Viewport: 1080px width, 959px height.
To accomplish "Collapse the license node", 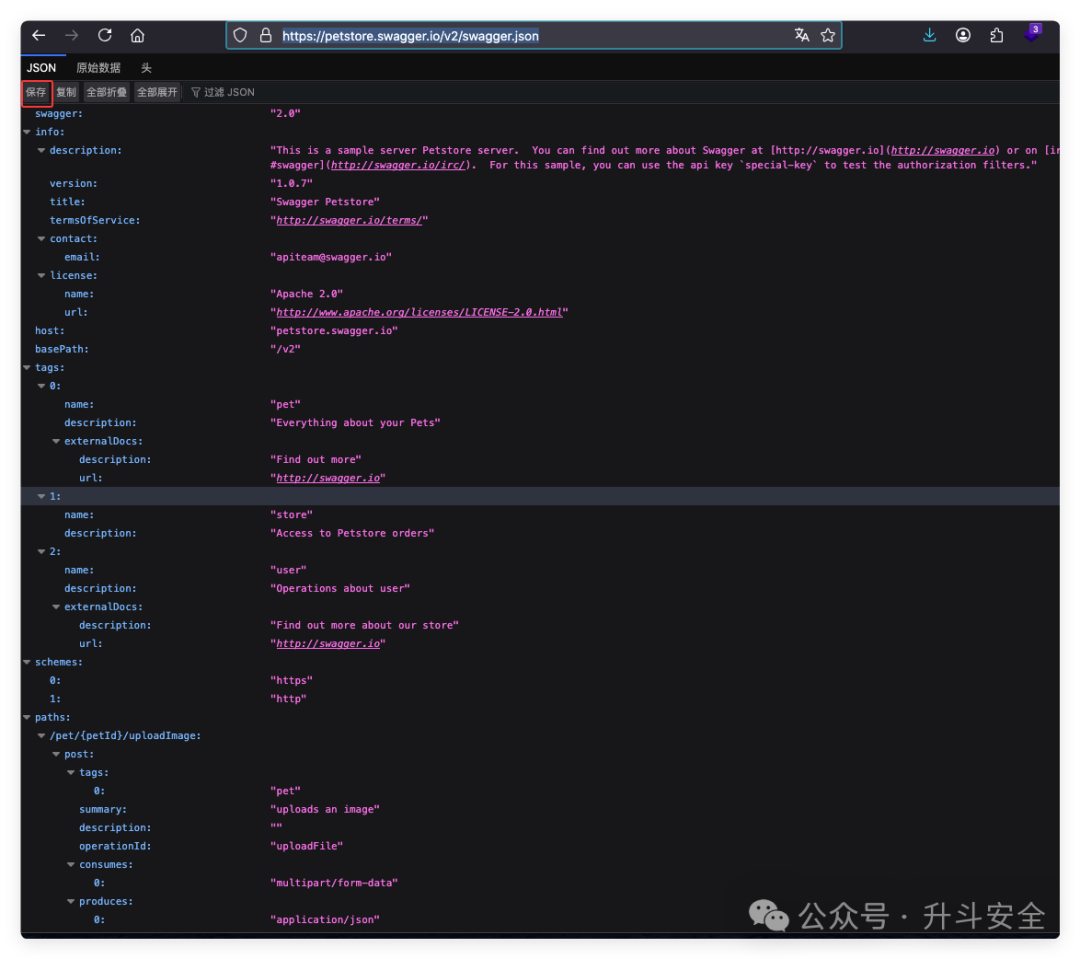I will click(41, 275).
